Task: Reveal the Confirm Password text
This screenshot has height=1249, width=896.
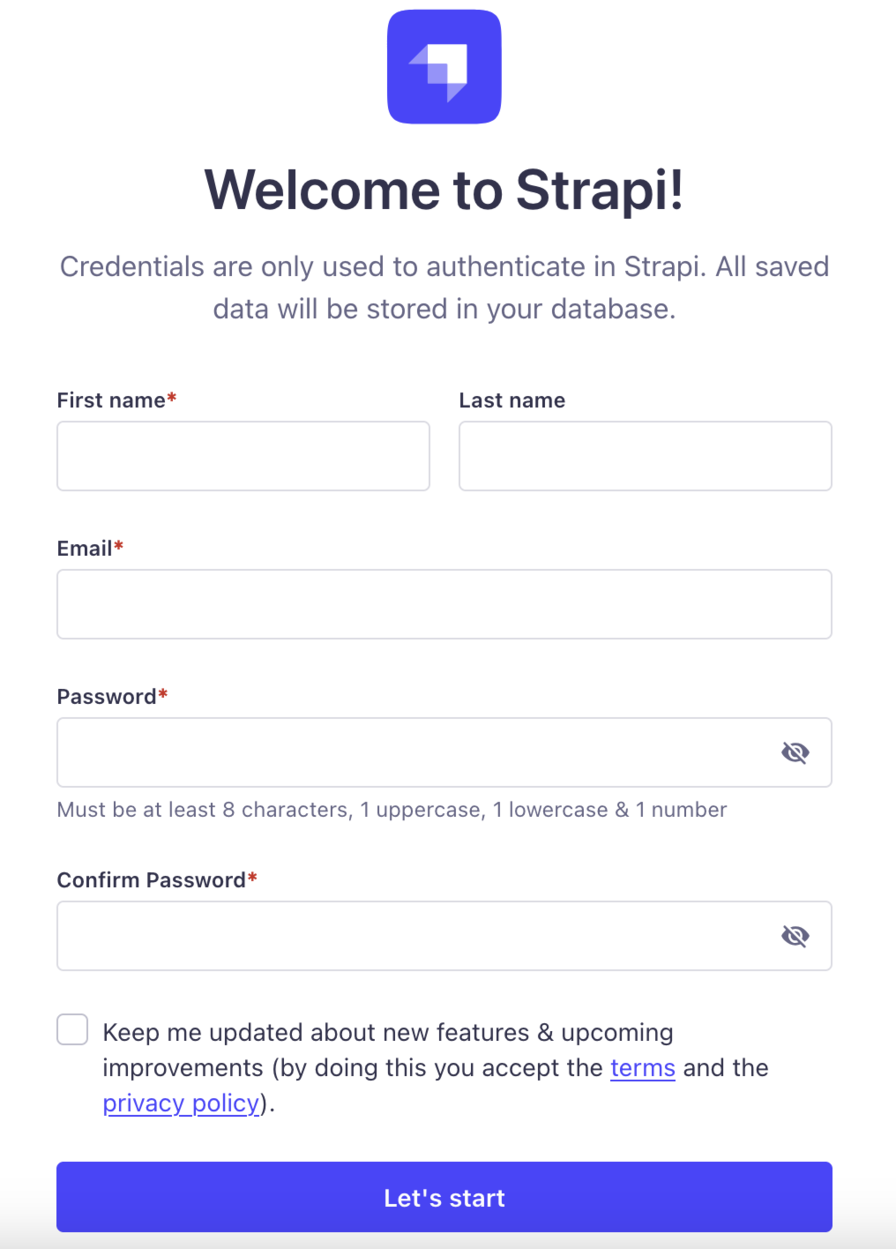Action: click(795, 935)
